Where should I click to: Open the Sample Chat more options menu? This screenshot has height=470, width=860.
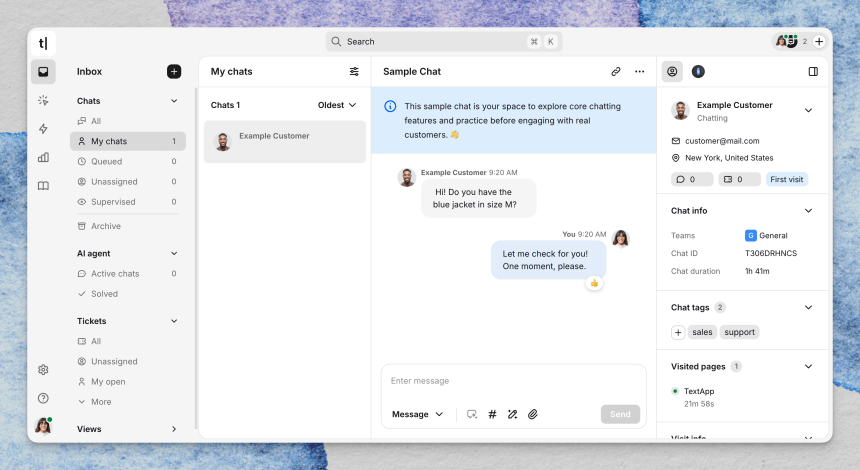[x=640, y=71]
